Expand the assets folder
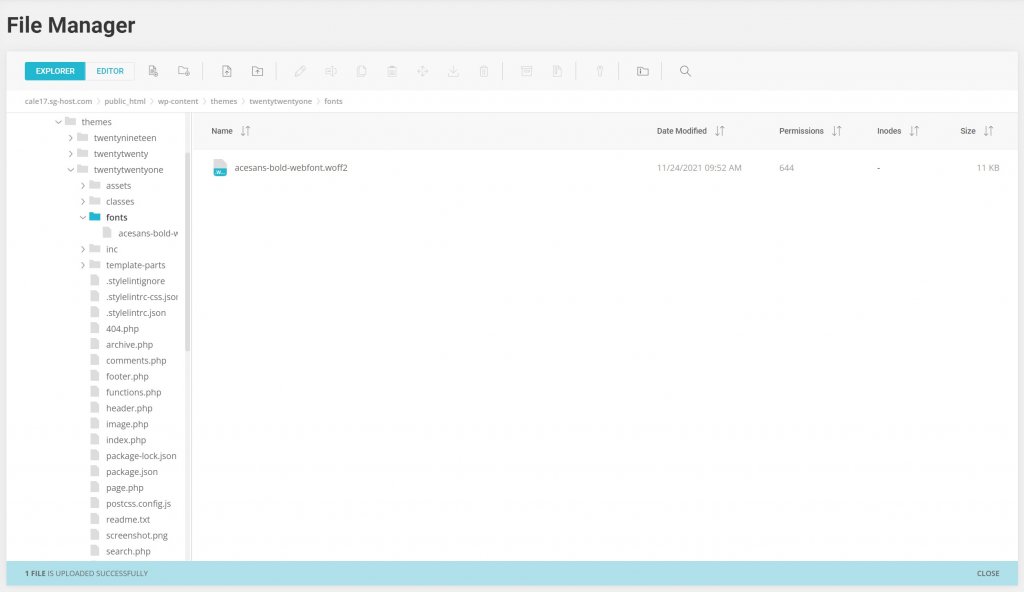 click(83, 186)
